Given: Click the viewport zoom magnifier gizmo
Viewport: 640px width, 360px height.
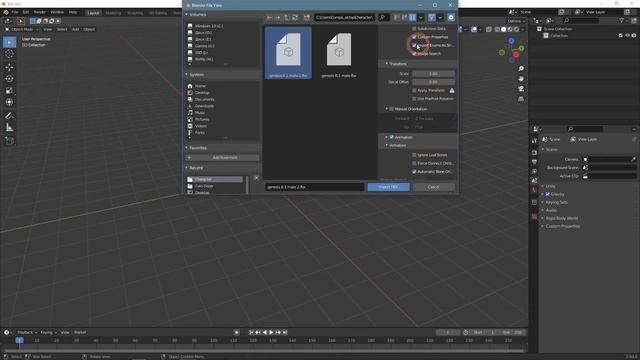Looking at the screenshot, I should (x=521, y=69).
